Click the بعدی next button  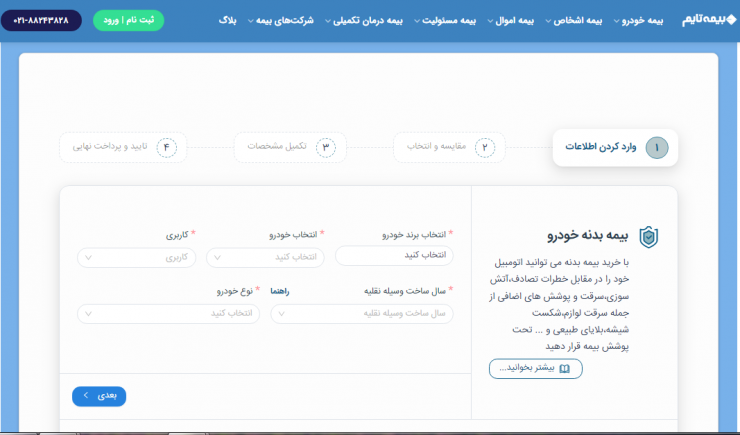[x=99, y=396]
